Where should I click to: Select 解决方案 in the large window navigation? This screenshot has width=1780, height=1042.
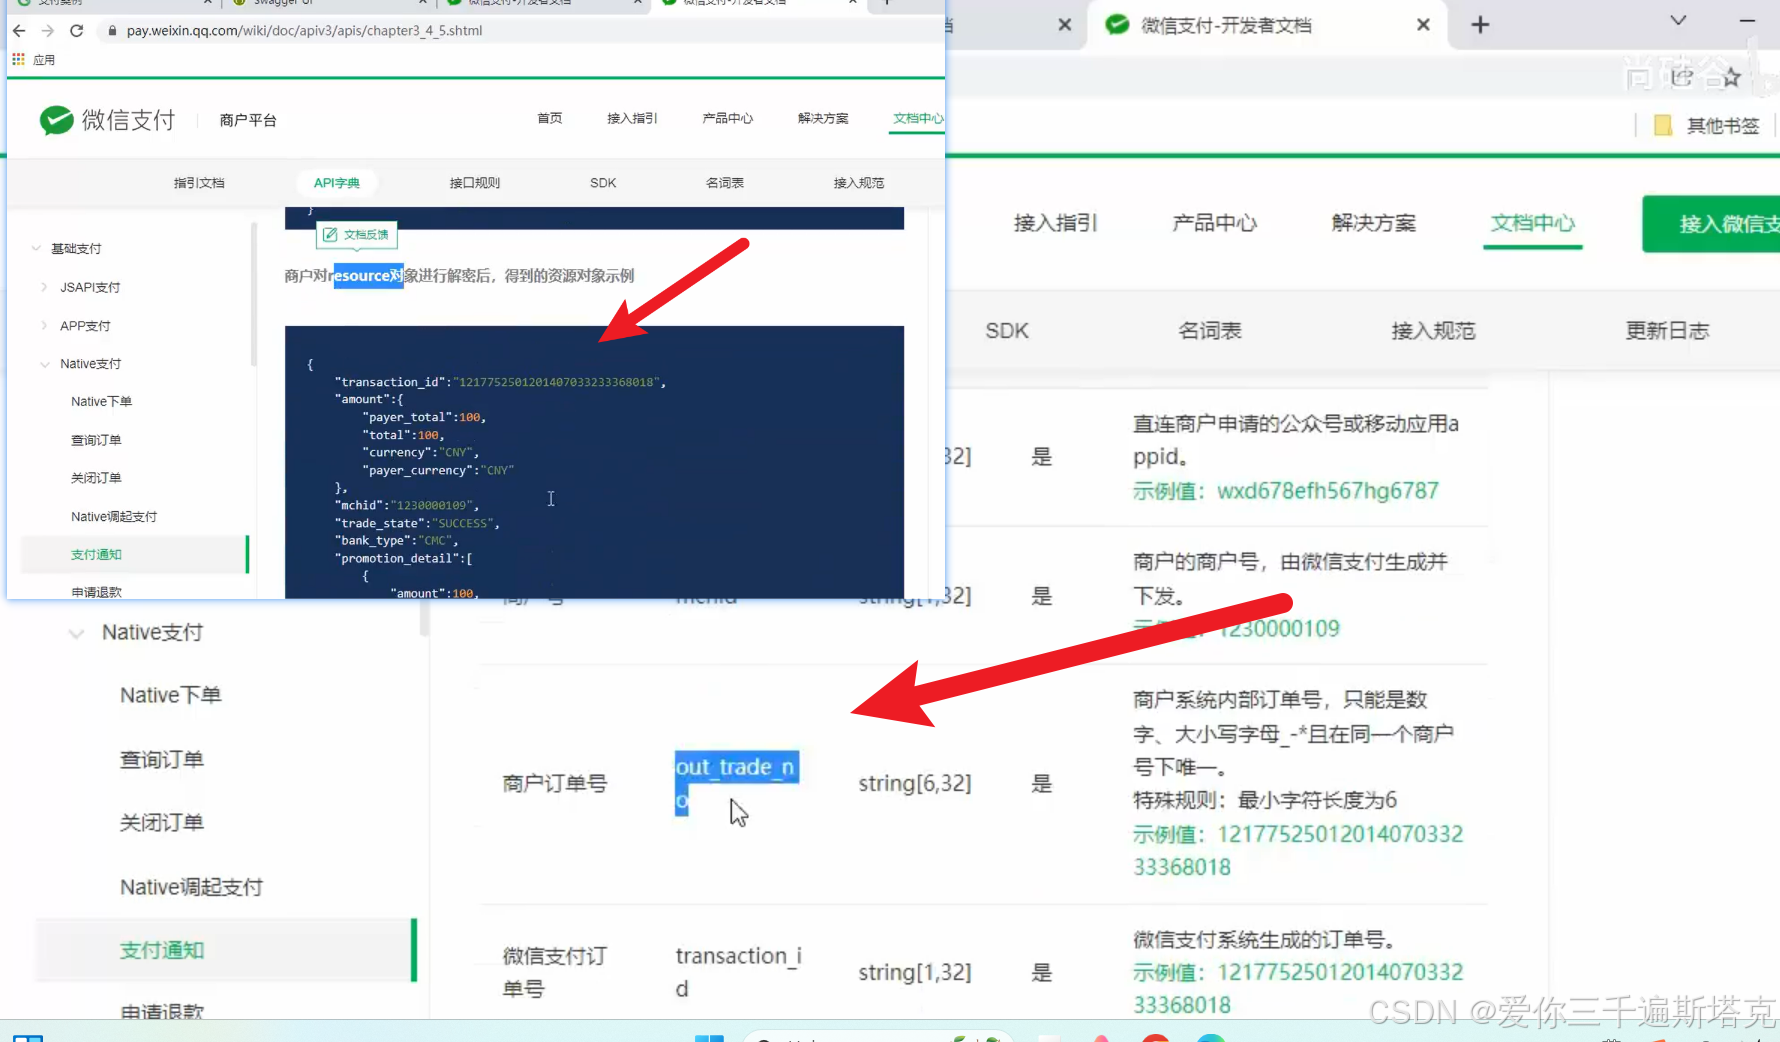(x=1373, y=223)
